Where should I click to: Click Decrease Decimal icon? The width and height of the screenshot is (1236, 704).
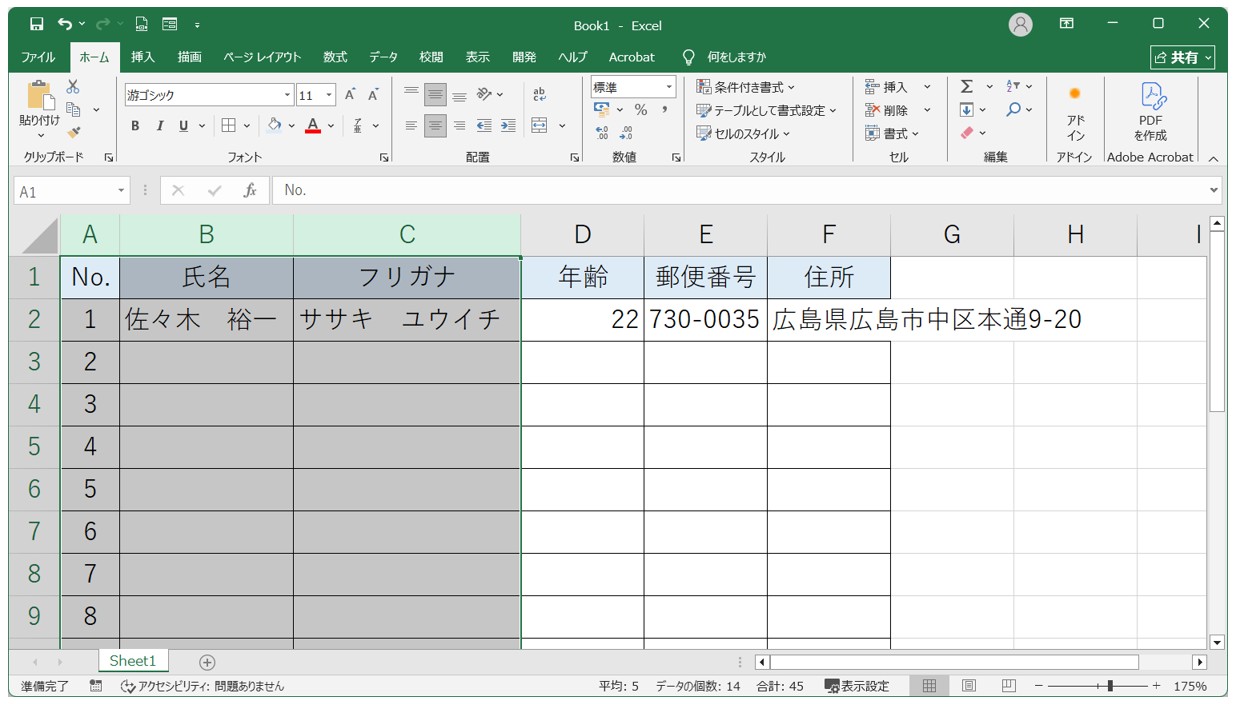626,132
